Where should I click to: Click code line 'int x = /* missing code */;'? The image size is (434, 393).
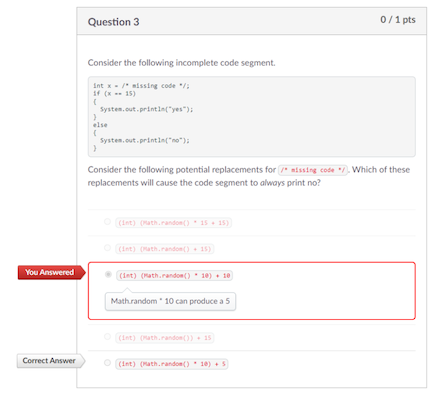click(141, 86)
